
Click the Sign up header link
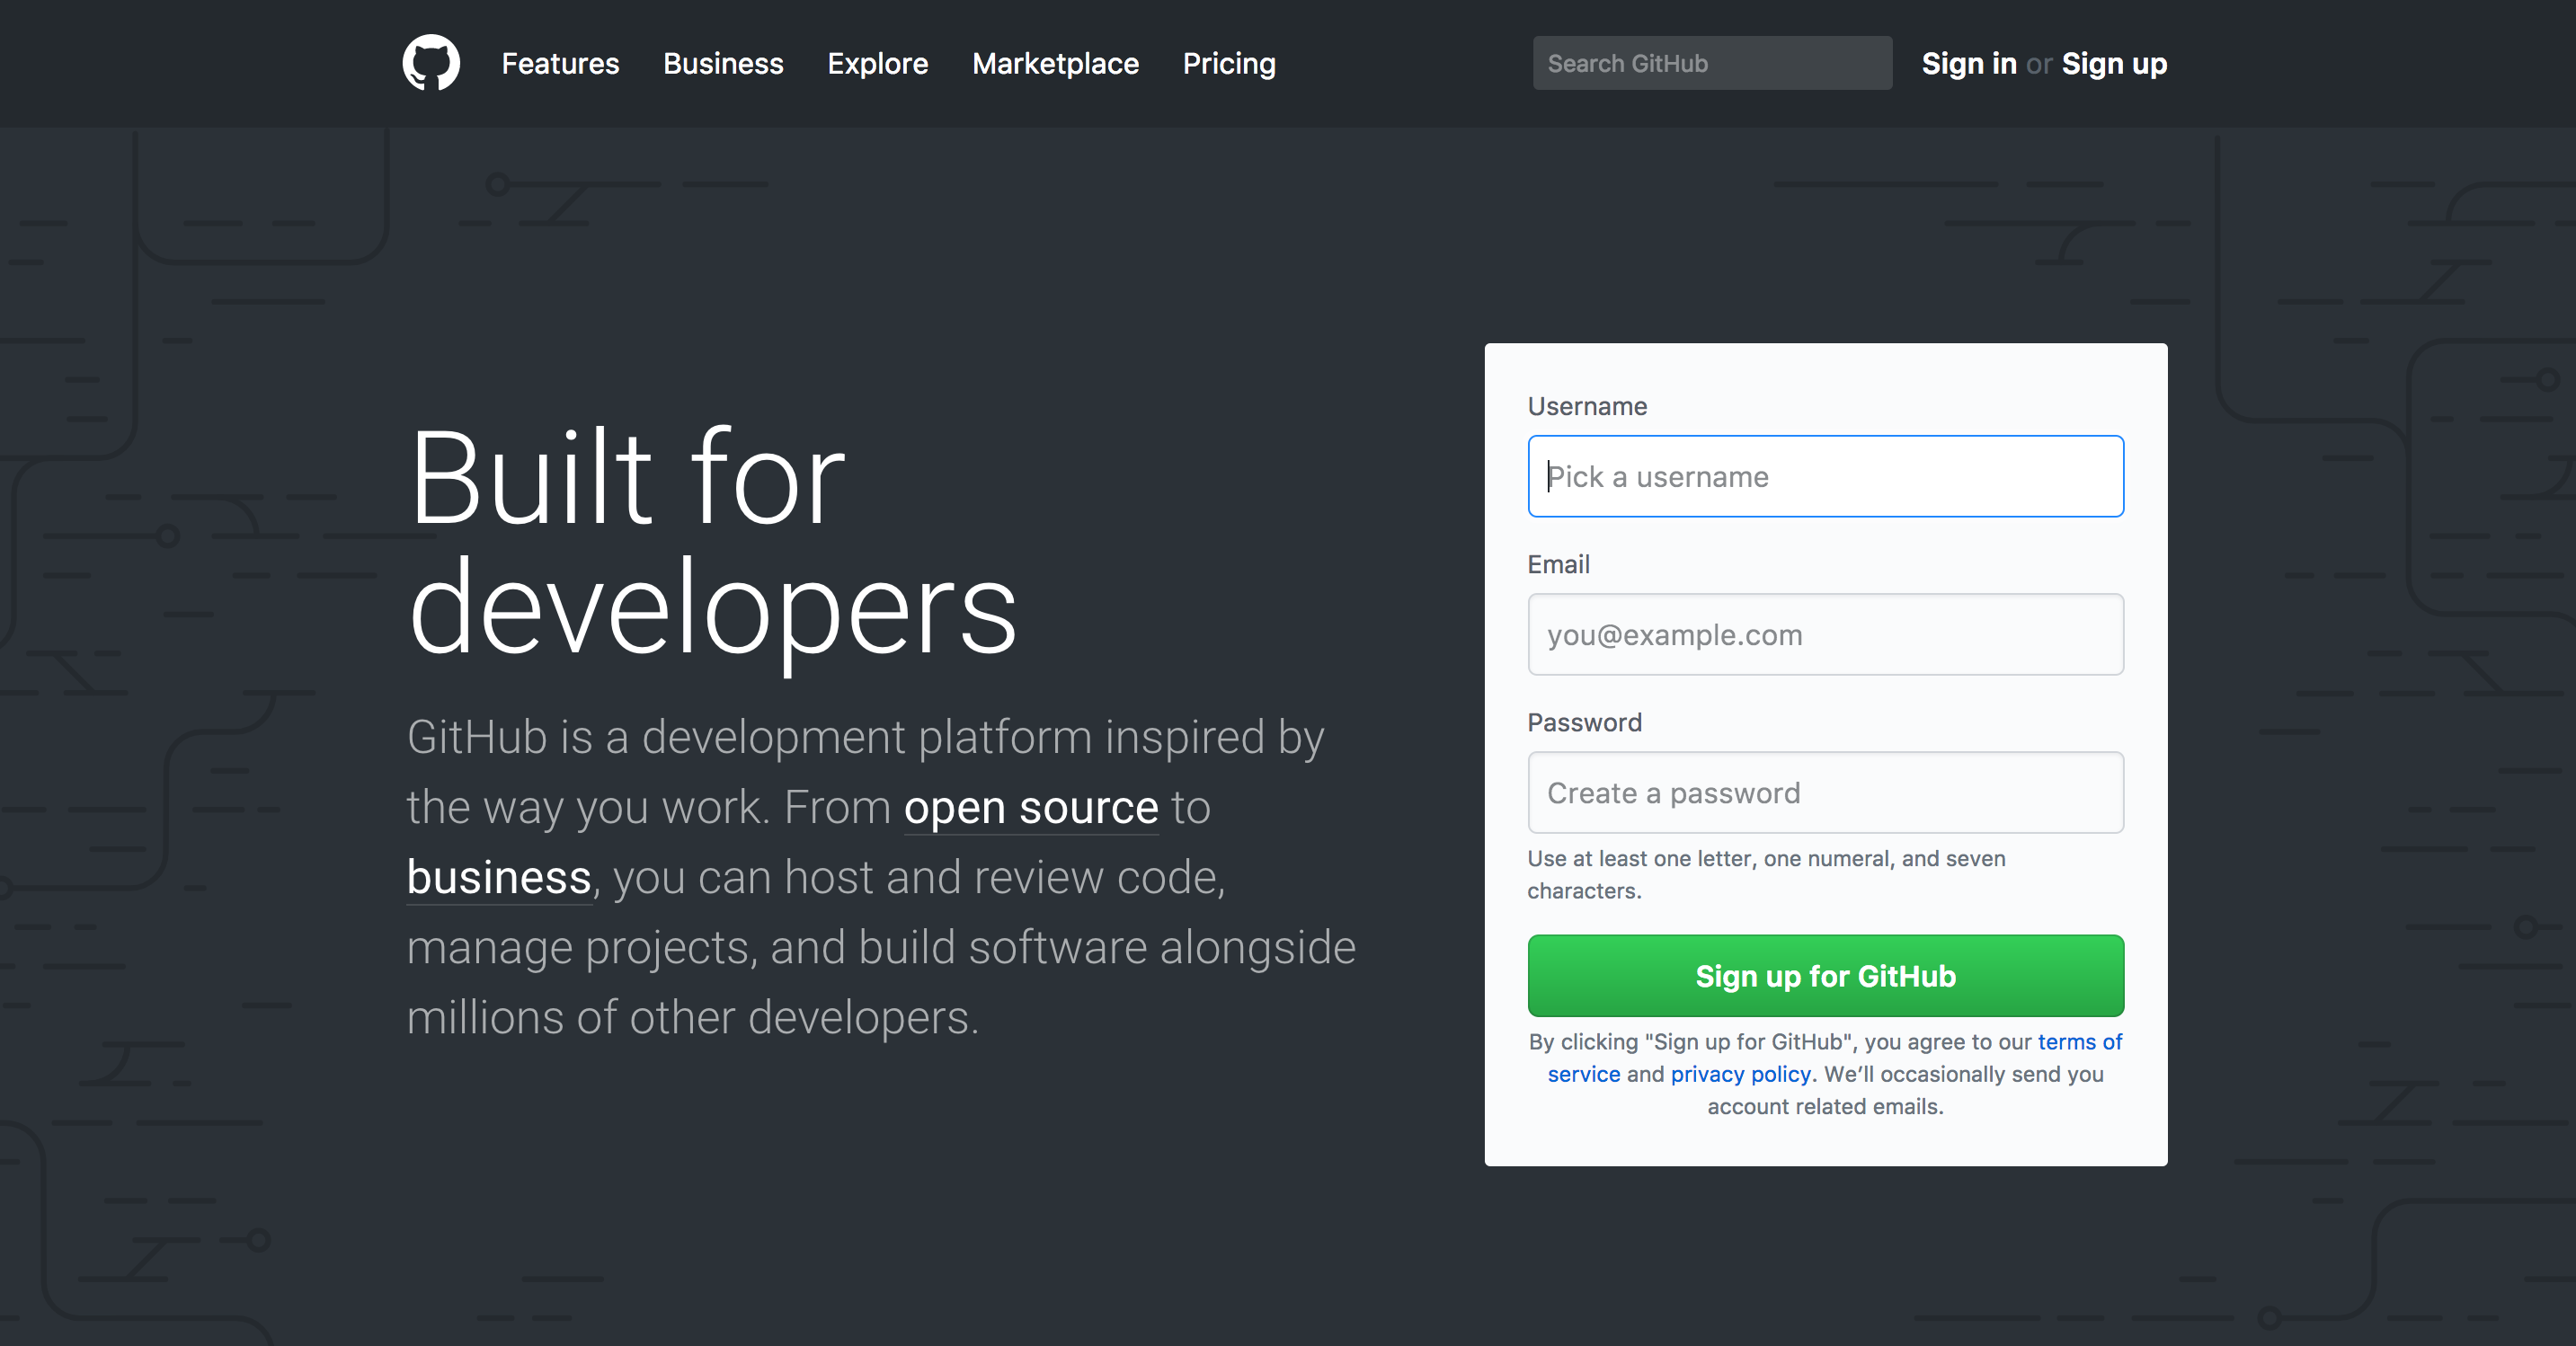[2114, 64]
